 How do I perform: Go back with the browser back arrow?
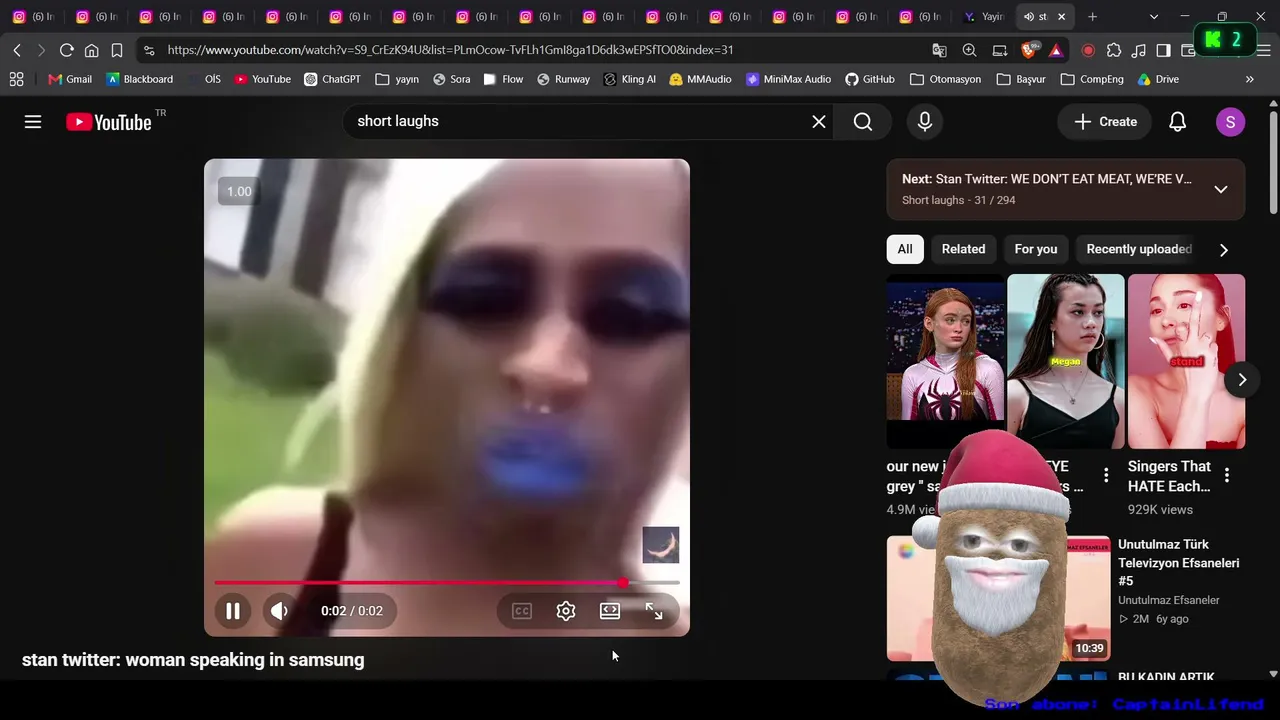click(x=17, y=50)
